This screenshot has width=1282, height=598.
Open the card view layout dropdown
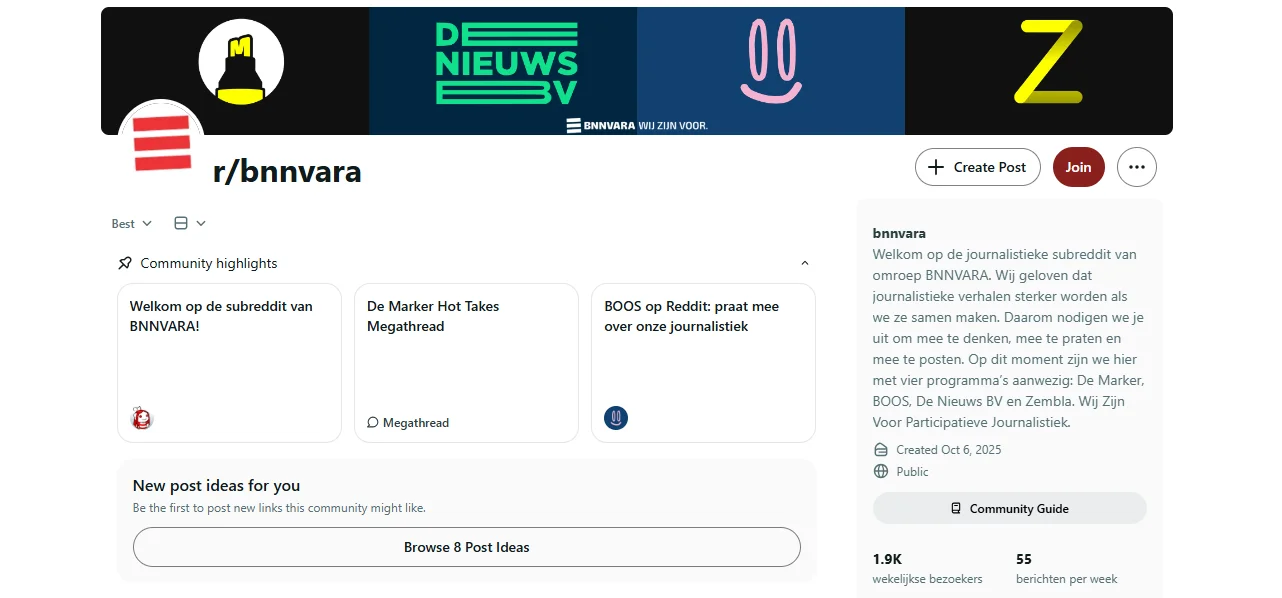coord(190,223)
